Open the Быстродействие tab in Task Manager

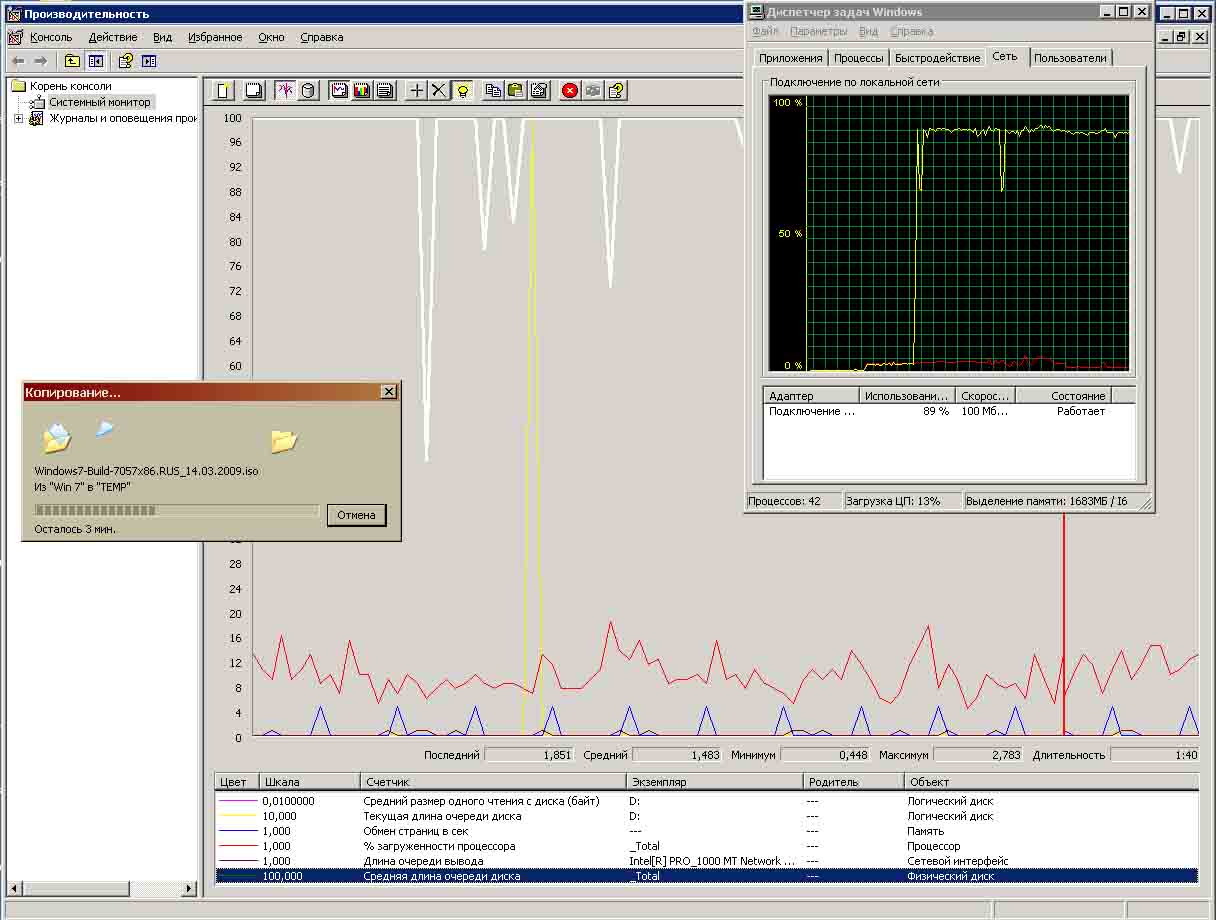937,58
